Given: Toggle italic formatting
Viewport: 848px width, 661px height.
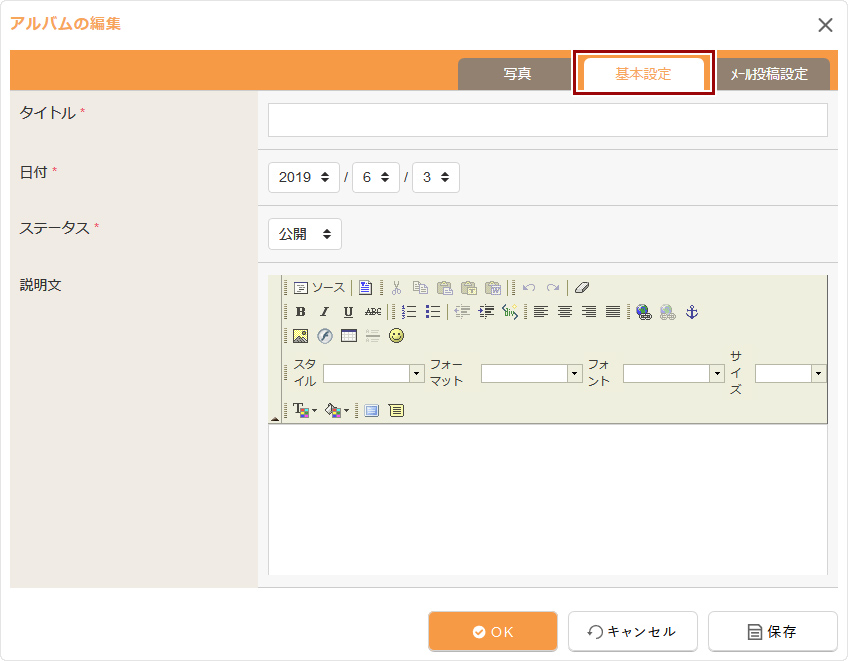Looking at the screenshot, I should (324, 312).
